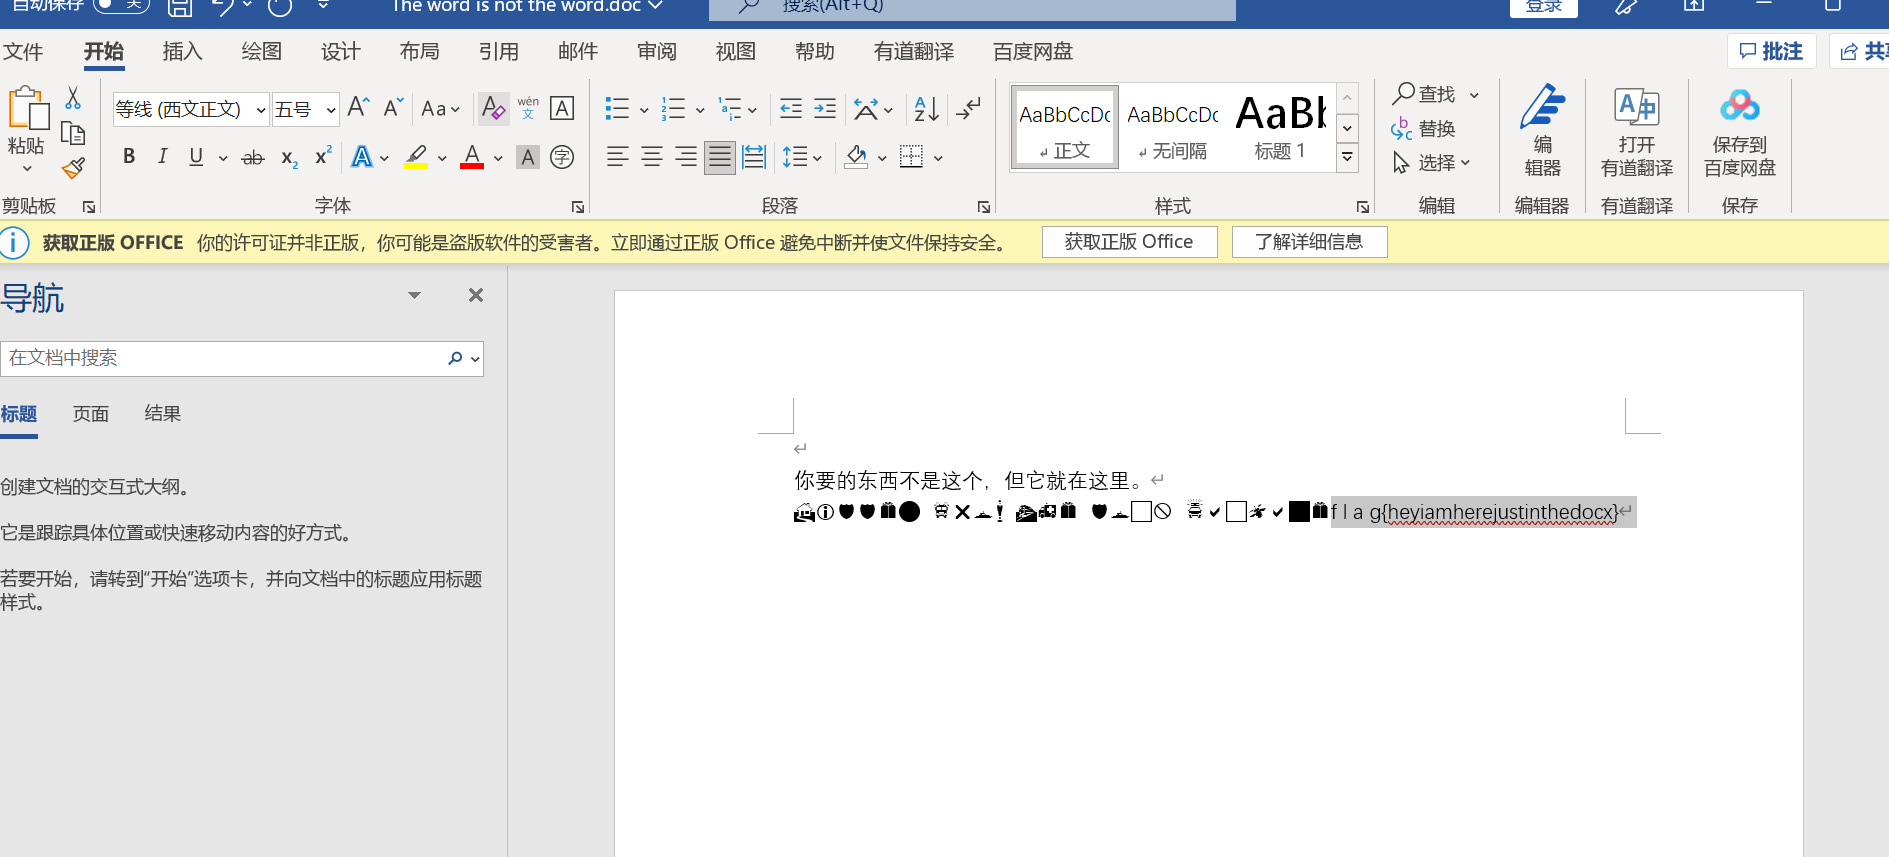Click the Replace (替换) command
Viewport: 1889px width, 857px height.
1423,128
